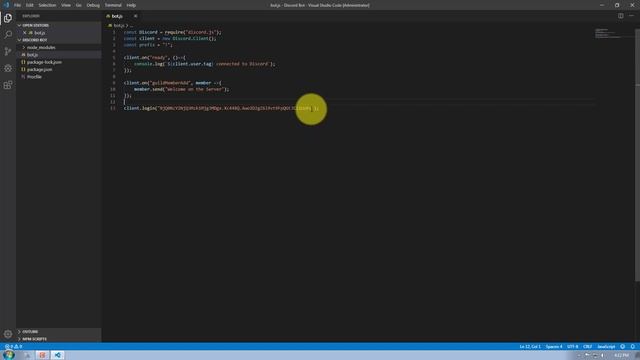Open the File menu

click(x=17, y=5)
